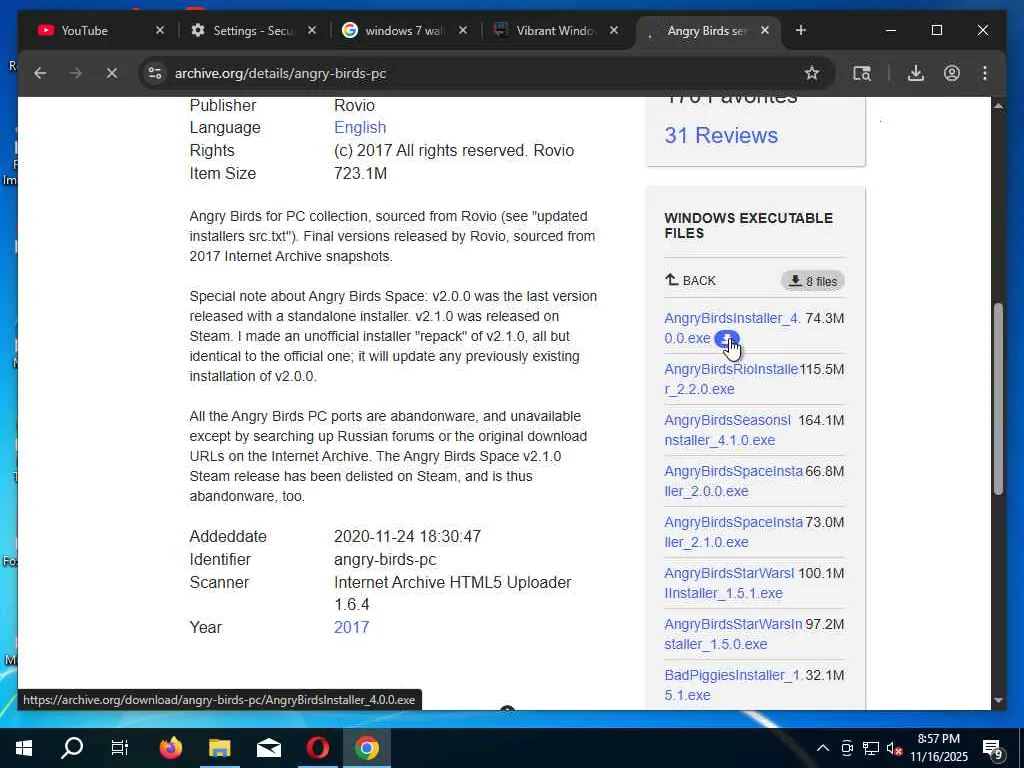Close the Vibrant Windows tab

click(x=614, y=30)
